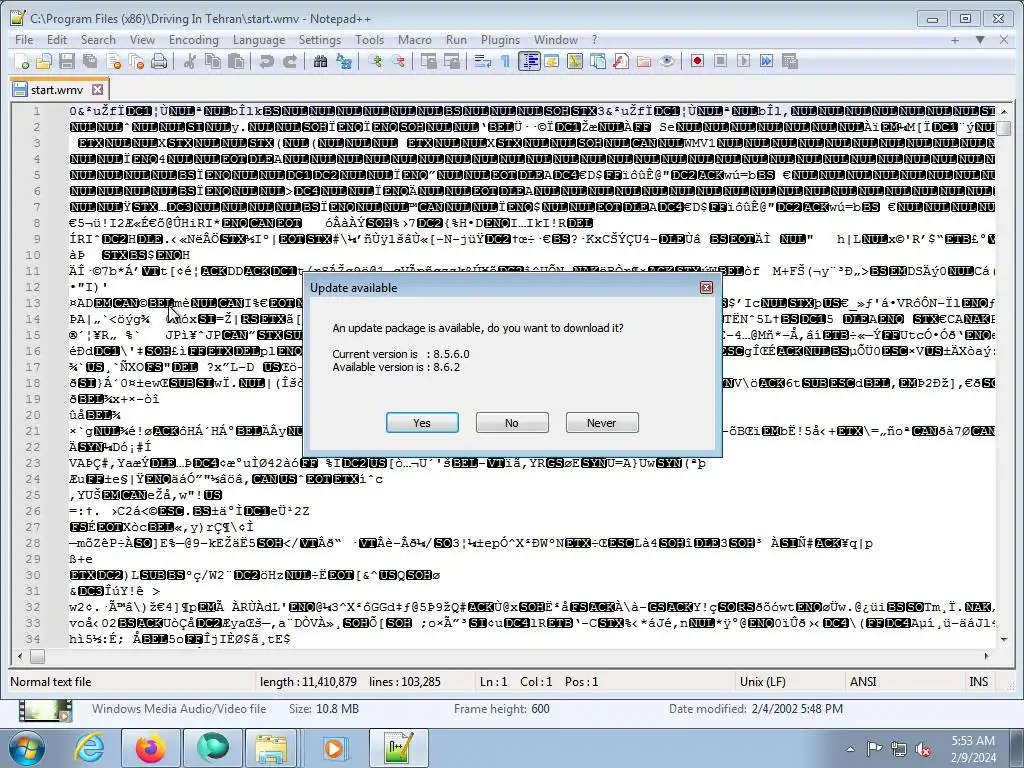Open the Window menu
This screenshot has width=1024, height=768.
tap(556, 40)
